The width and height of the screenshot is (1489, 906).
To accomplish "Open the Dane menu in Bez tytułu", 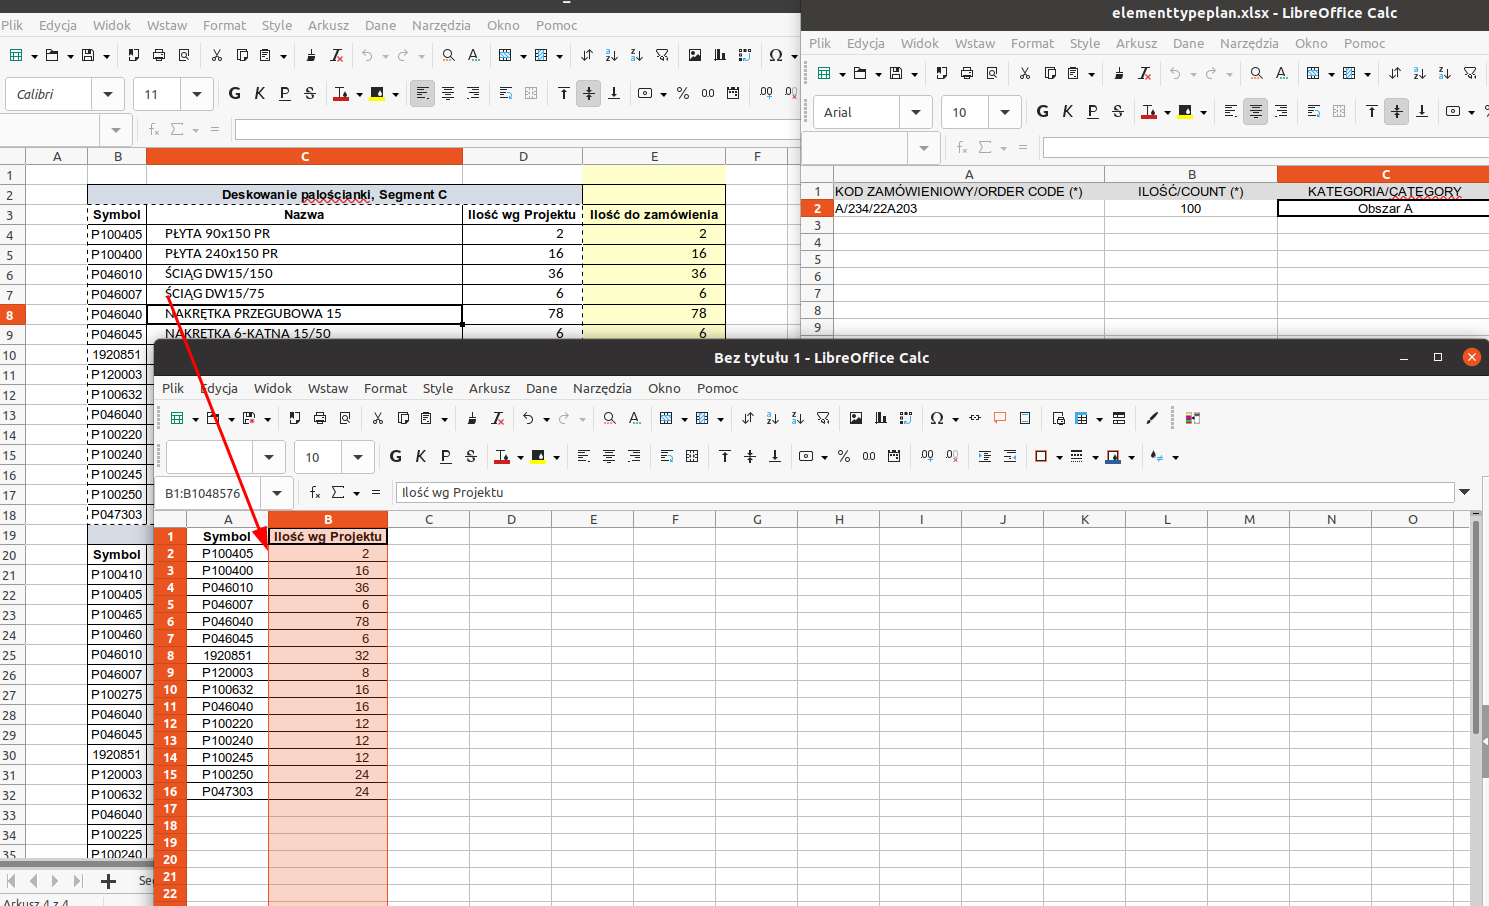I will [x=541, y=388].
